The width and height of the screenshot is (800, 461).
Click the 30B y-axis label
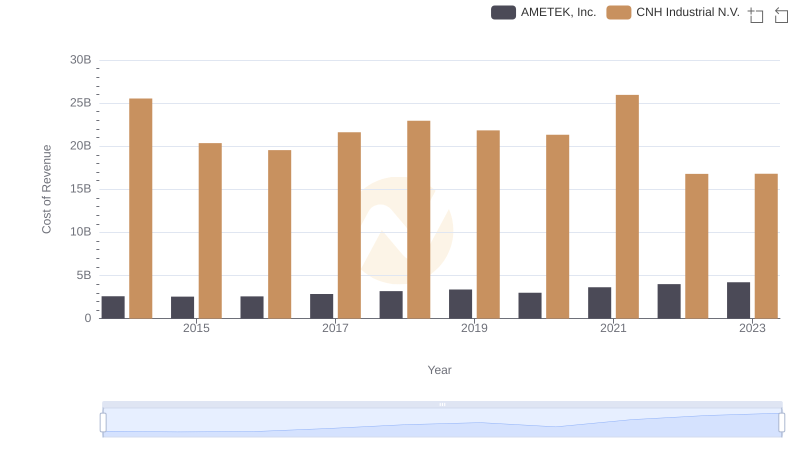pos(81,60)
